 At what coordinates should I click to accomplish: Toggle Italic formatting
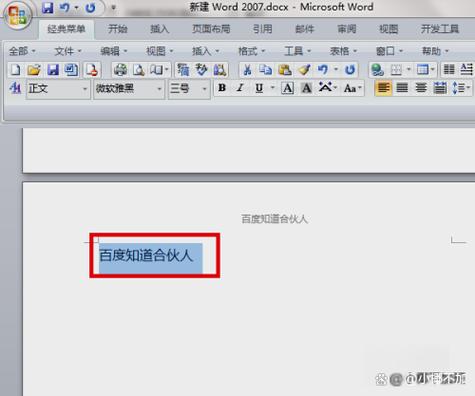pyautogui.click(x=240, y=88)
